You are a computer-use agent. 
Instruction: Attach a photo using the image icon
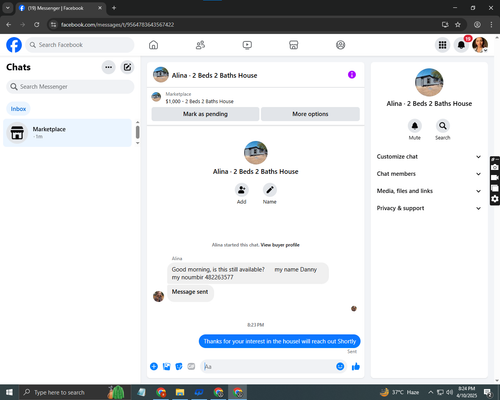click(x=166, y=367)
